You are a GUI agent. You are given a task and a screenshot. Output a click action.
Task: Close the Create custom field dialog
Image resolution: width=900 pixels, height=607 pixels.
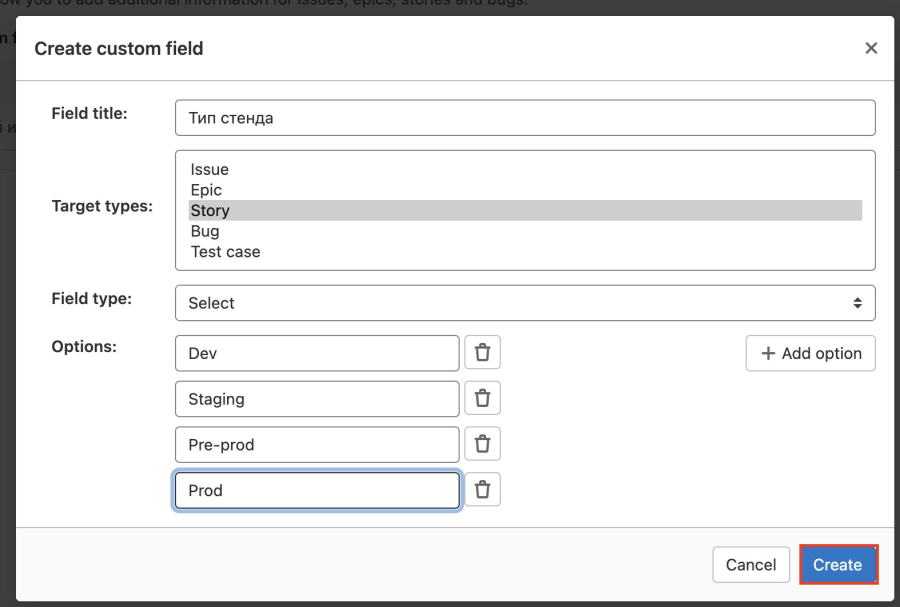click(871, 48)
